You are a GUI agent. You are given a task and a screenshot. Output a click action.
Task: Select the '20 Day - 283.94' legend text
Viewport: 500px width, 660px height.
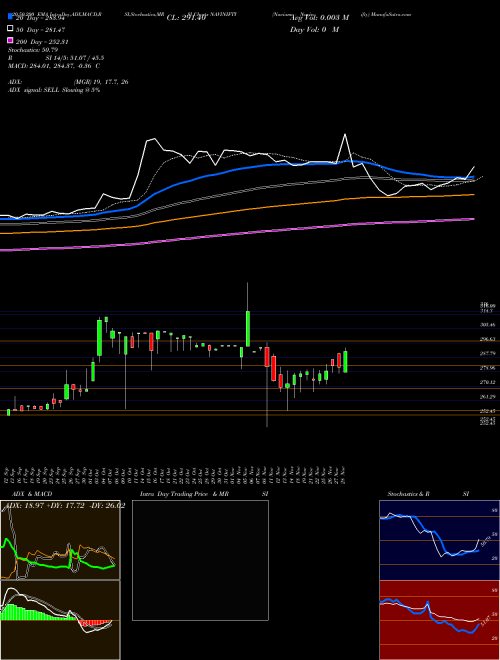[41, 18]
